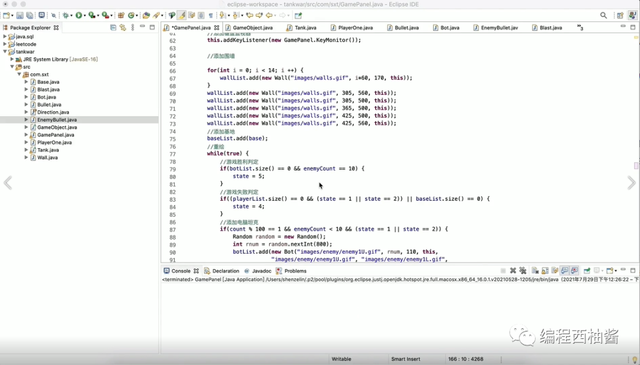Select Direction.java in Package Explorer
The width and height of the screenshot is (640, 365).
pyautogui.click(x=53, y=112)
